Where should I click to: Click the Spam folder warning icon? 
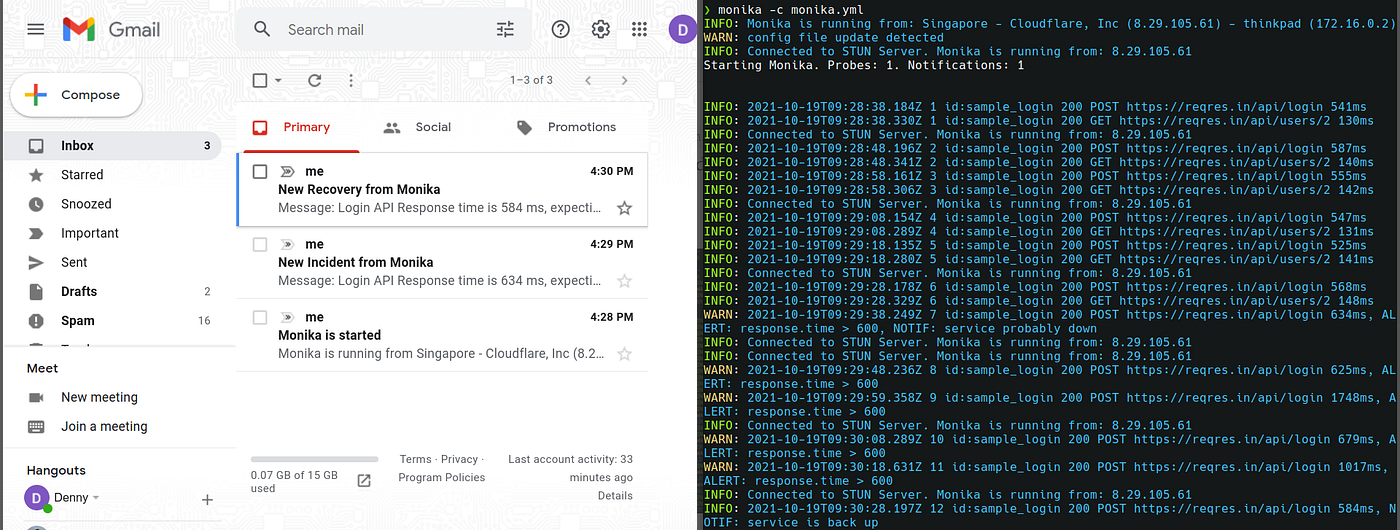pos(36,320)
